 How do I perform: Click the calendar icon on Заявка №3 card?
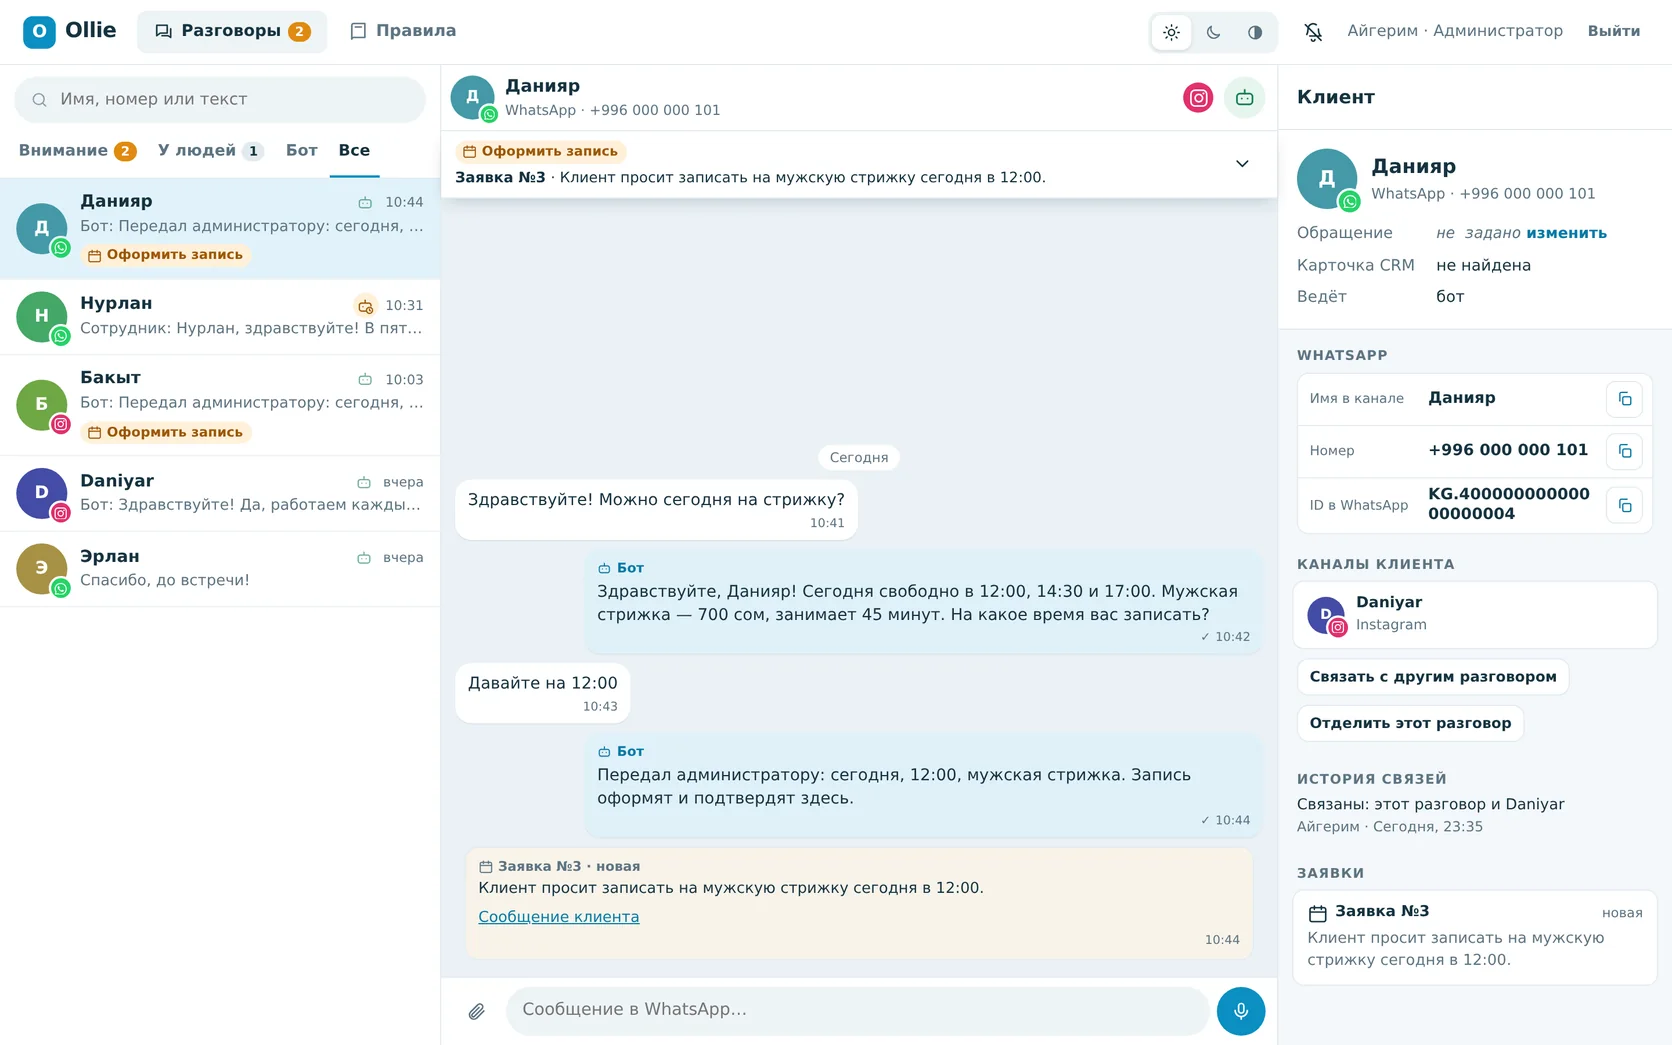[x=1318, y=913]
